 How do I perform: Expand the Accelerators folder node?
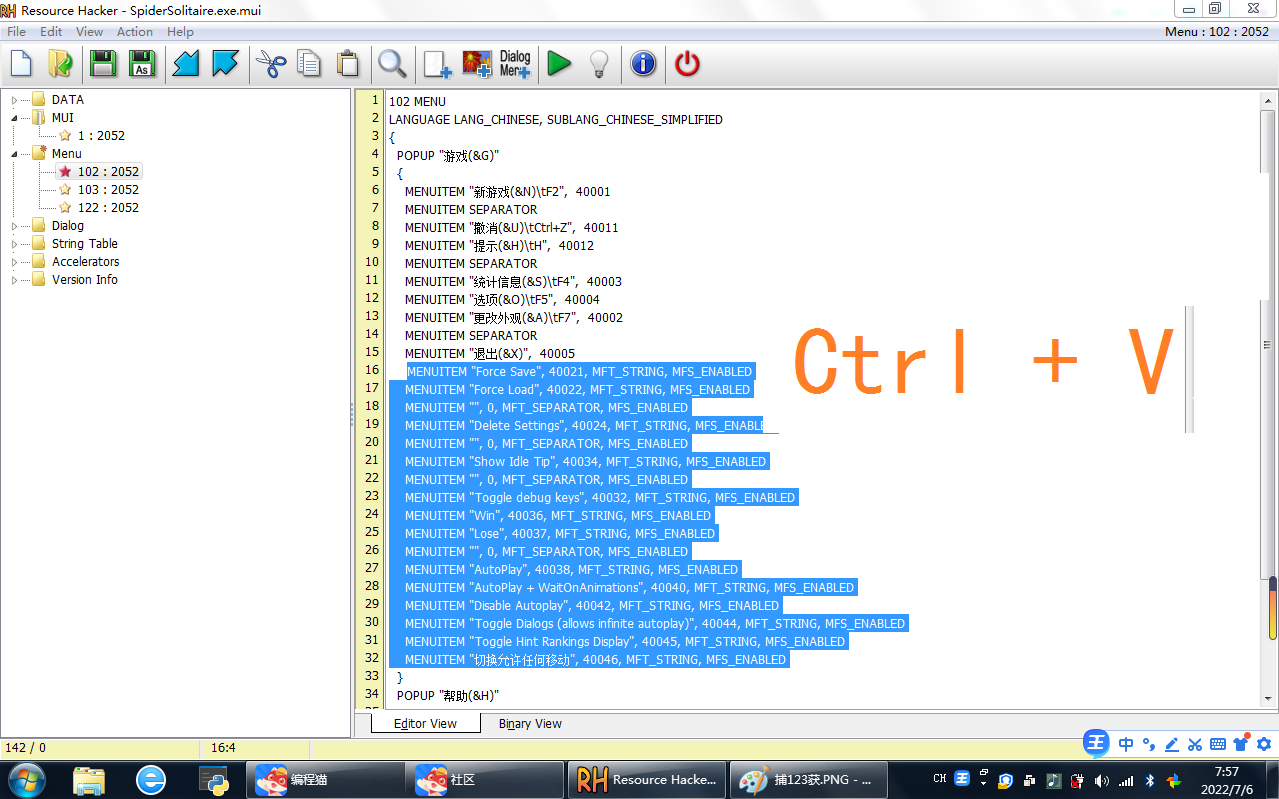pos(15,262)
